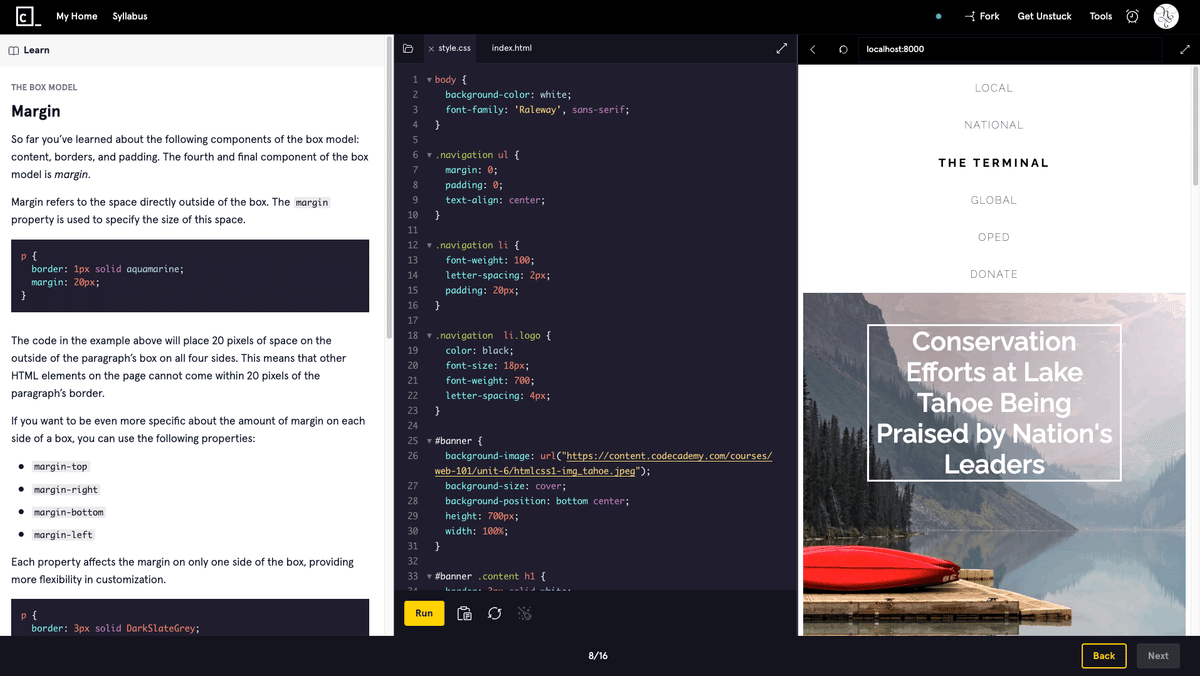
Task: Click THE BOX MODEL section label
Action: [x=44, y=88]
